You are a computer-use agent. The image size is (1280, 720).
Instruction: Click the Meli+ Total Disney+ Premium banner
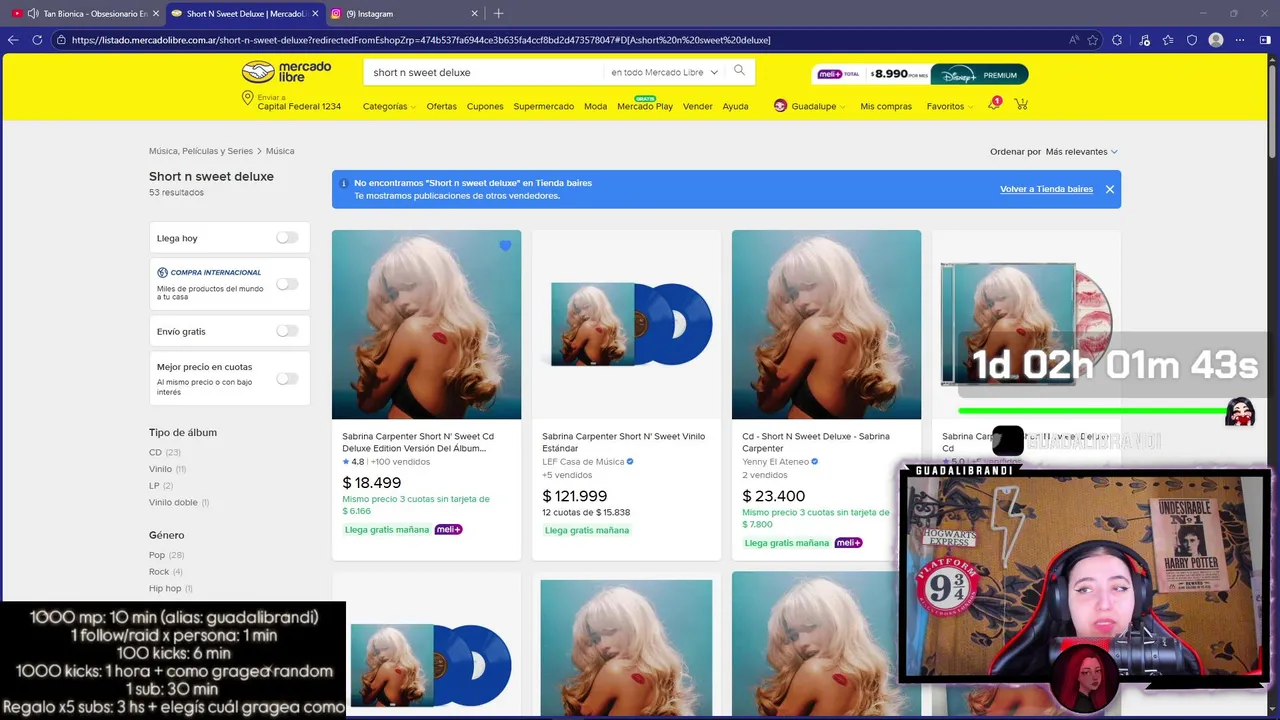point(920,74)
